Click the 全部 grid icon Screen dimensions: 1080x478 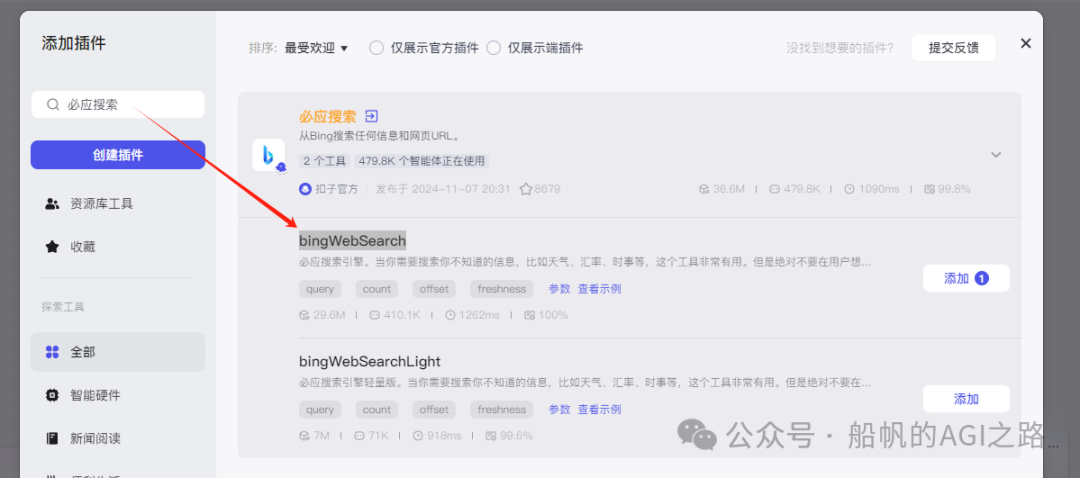[52, 352]
